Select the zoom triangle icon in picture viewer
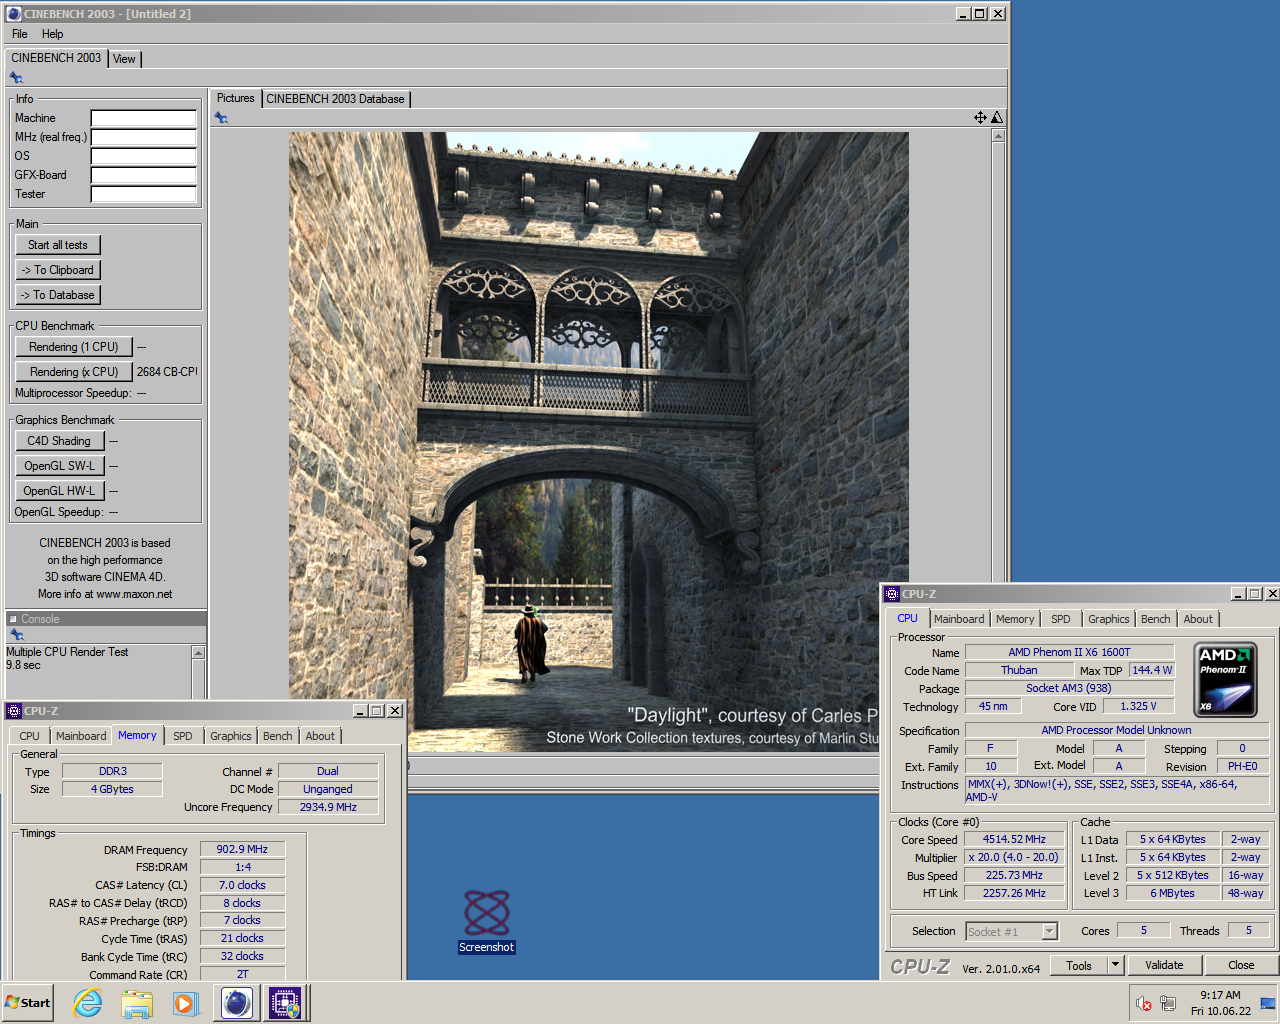This screenshot has height=1024, width=1280. coord(996,118)
